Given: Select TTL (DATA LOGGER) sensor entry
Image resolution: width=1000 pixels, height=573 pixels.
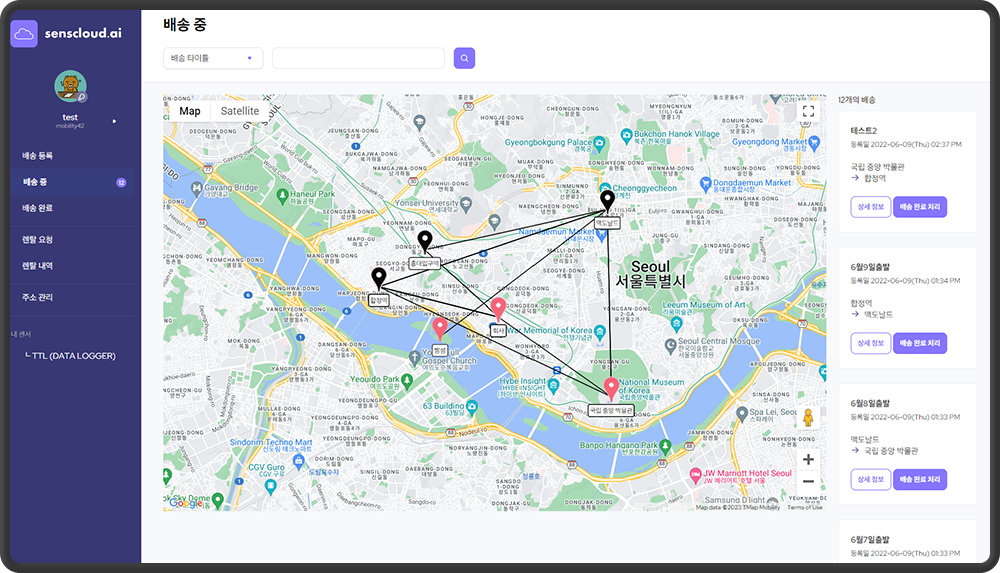Looking at the screenshot, I should coord(73,356).
